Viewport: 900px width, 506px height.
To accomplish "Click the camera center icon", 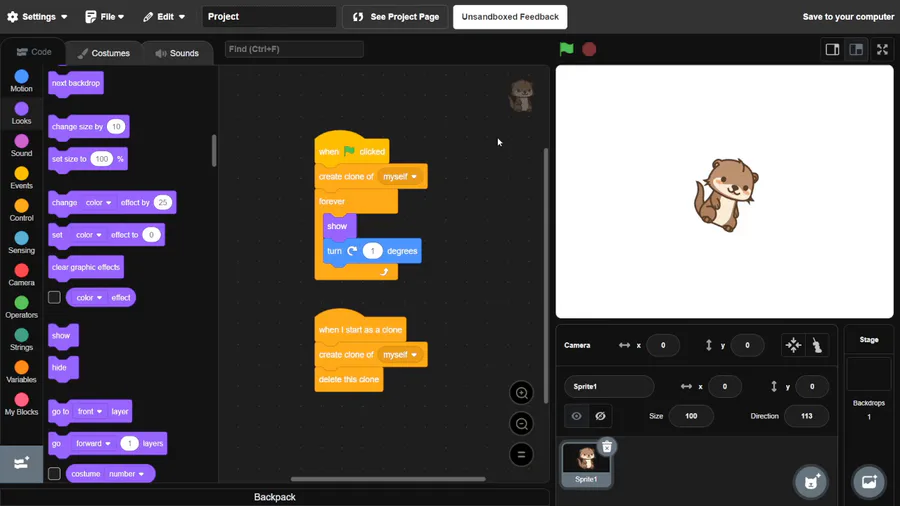I will click(x=793, y=345).
